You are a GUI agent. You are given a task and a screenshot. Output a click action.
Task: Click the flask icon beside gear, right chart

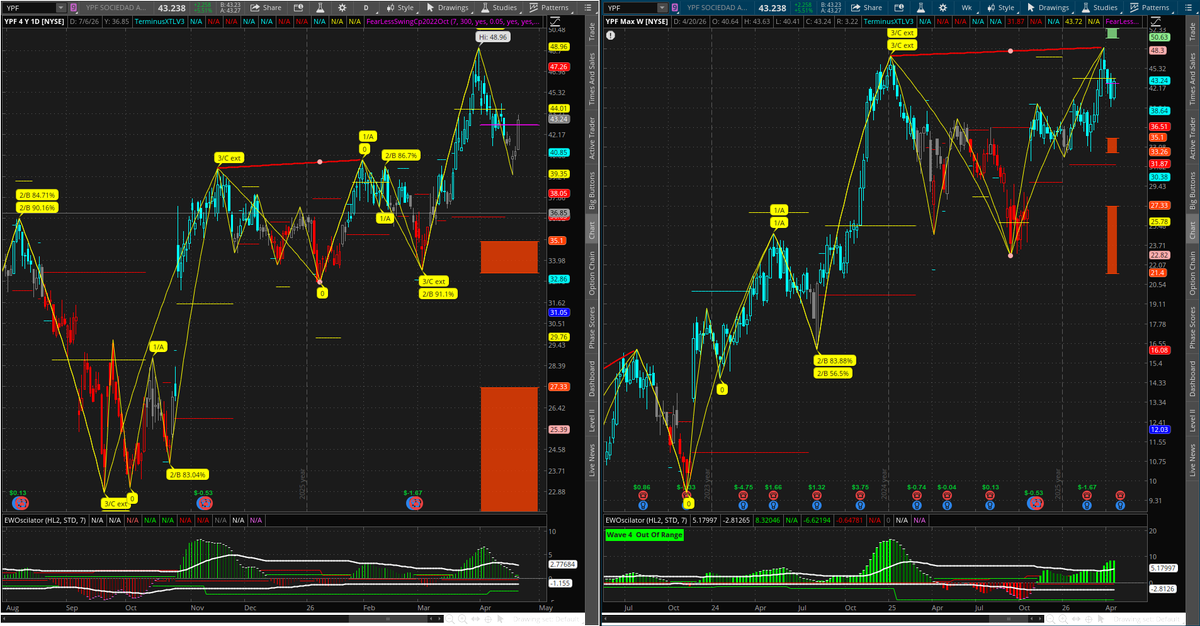point(921,8)
